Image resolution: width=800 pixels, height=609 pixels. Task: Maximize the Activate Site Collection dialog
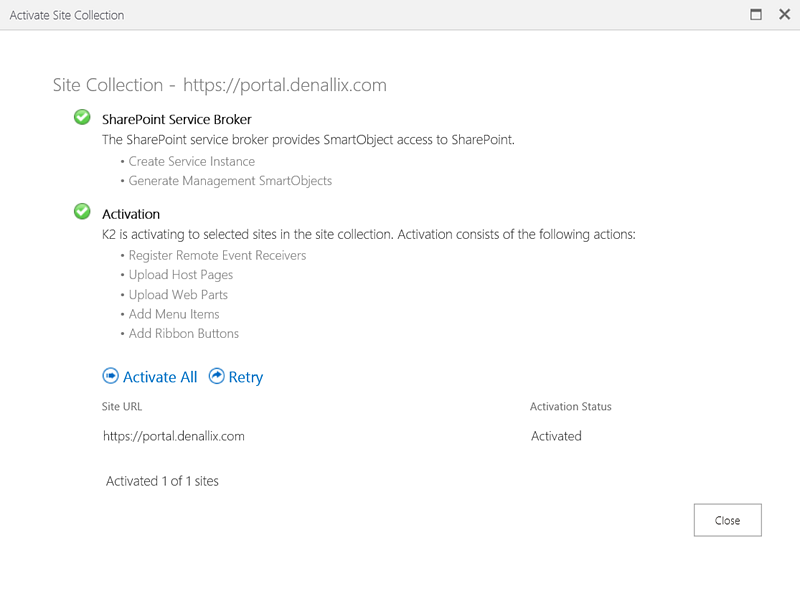[757, 15]
